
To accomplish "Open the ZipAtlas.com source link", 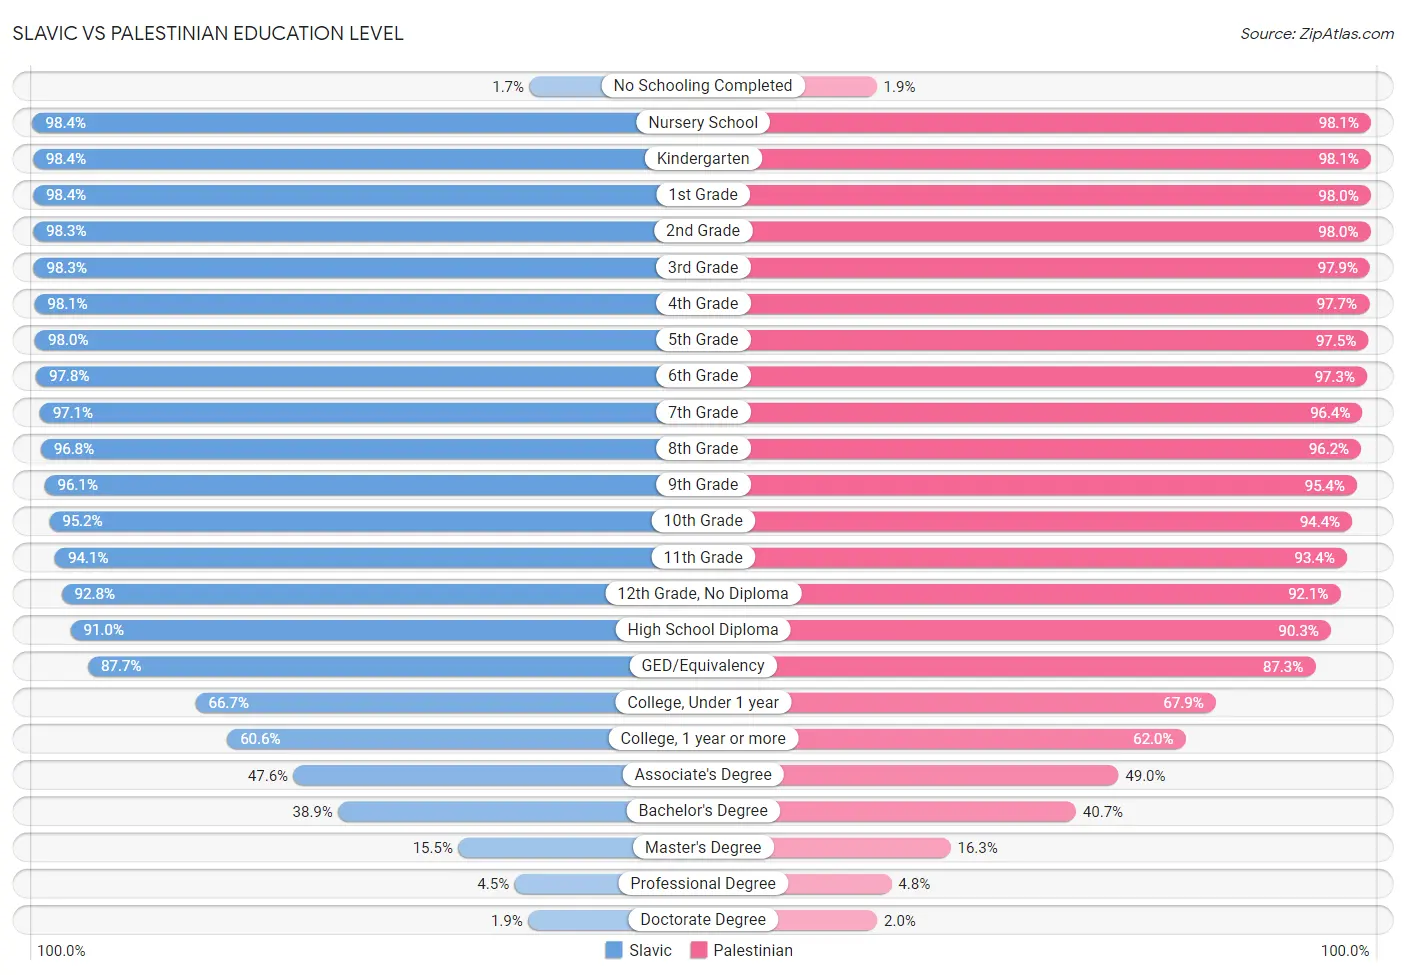I will (1317, 33).
